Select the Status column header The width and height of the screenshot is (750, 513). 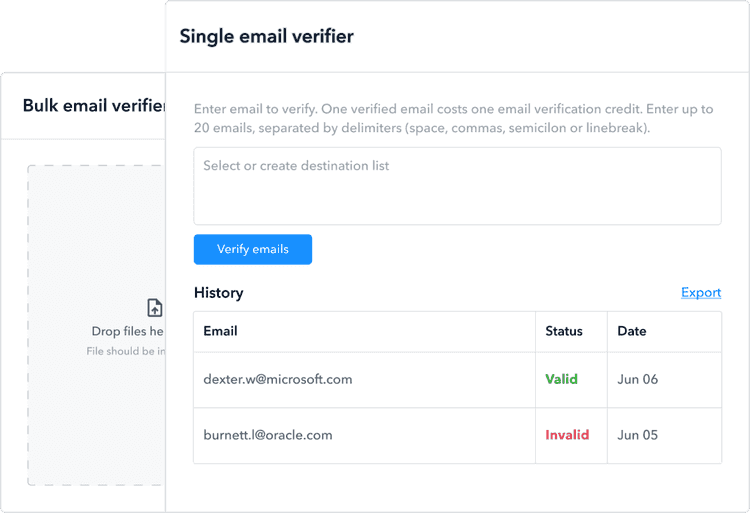564,331
